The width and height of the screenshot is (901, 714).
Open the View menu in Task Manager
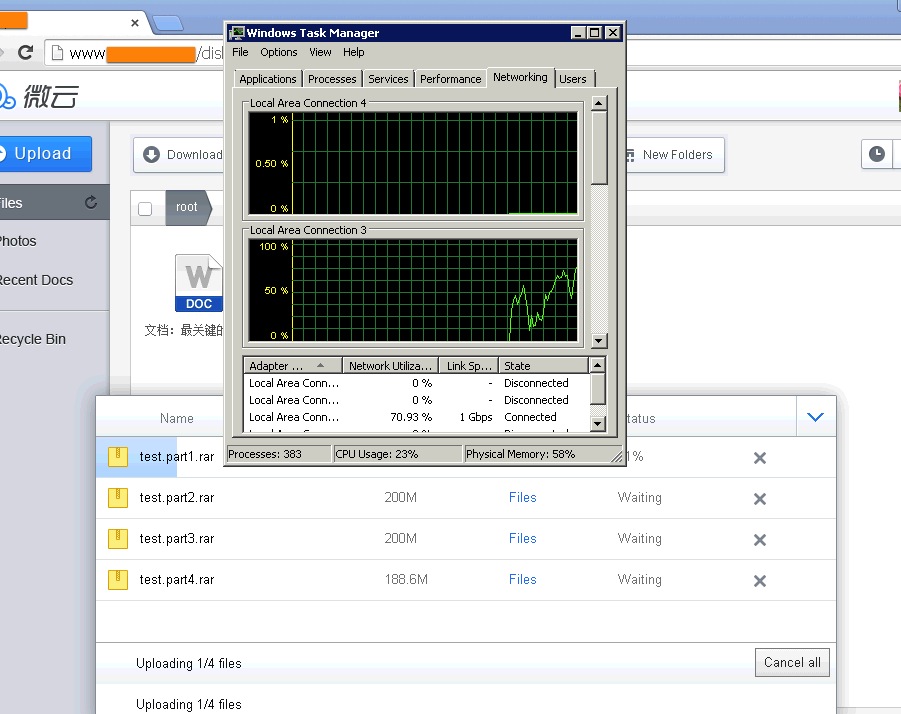tap(320, 52)
